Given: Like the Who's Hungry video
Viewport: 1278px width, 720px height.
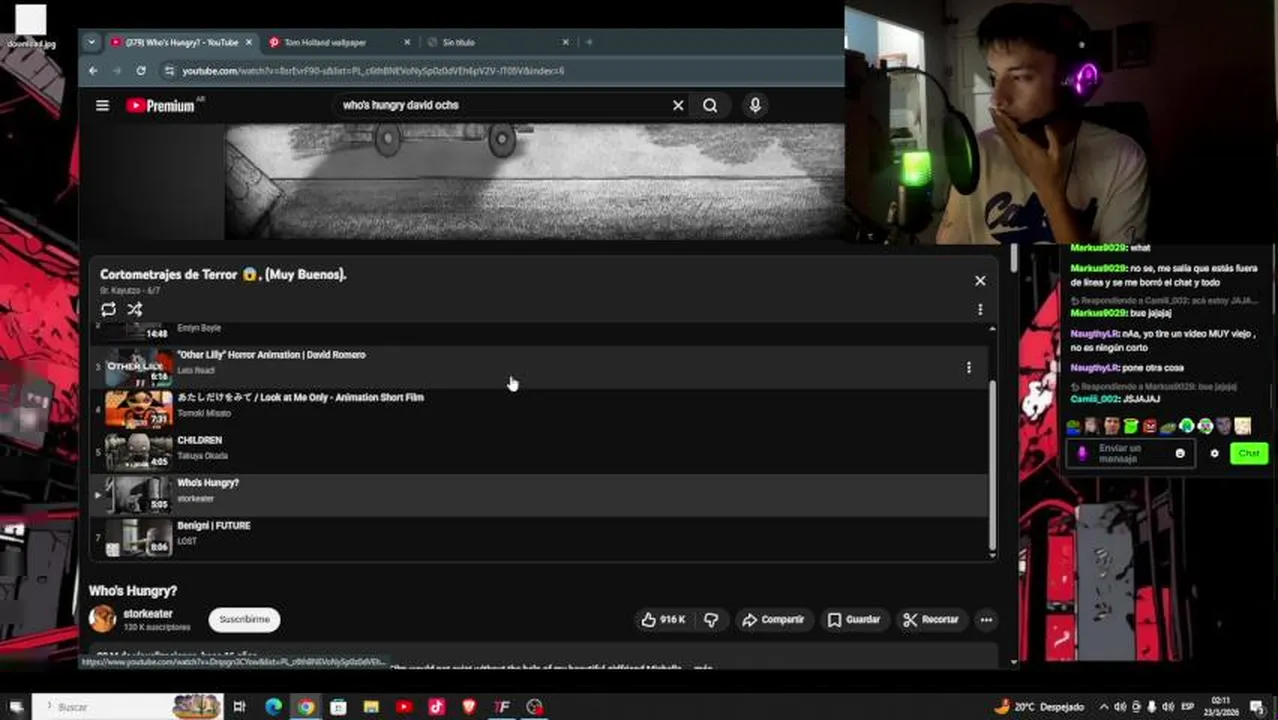Looking at the screenshot, I should pyautogui.click(x=663, y=620).
